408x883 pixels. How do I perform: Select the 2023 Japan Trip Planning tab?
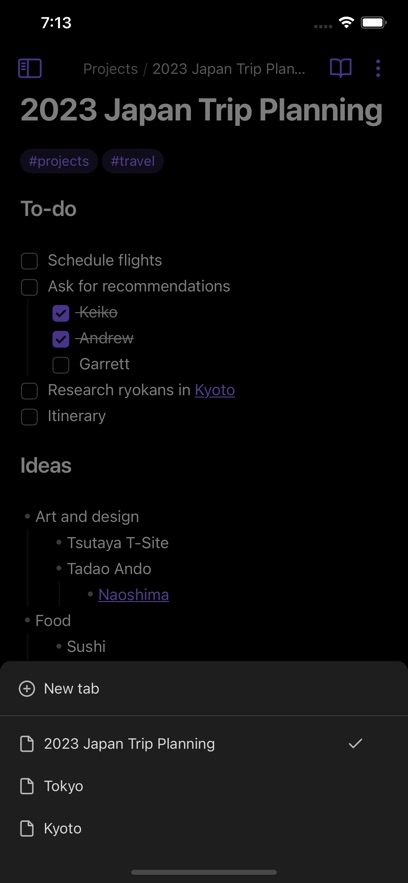tap(204, 743)
